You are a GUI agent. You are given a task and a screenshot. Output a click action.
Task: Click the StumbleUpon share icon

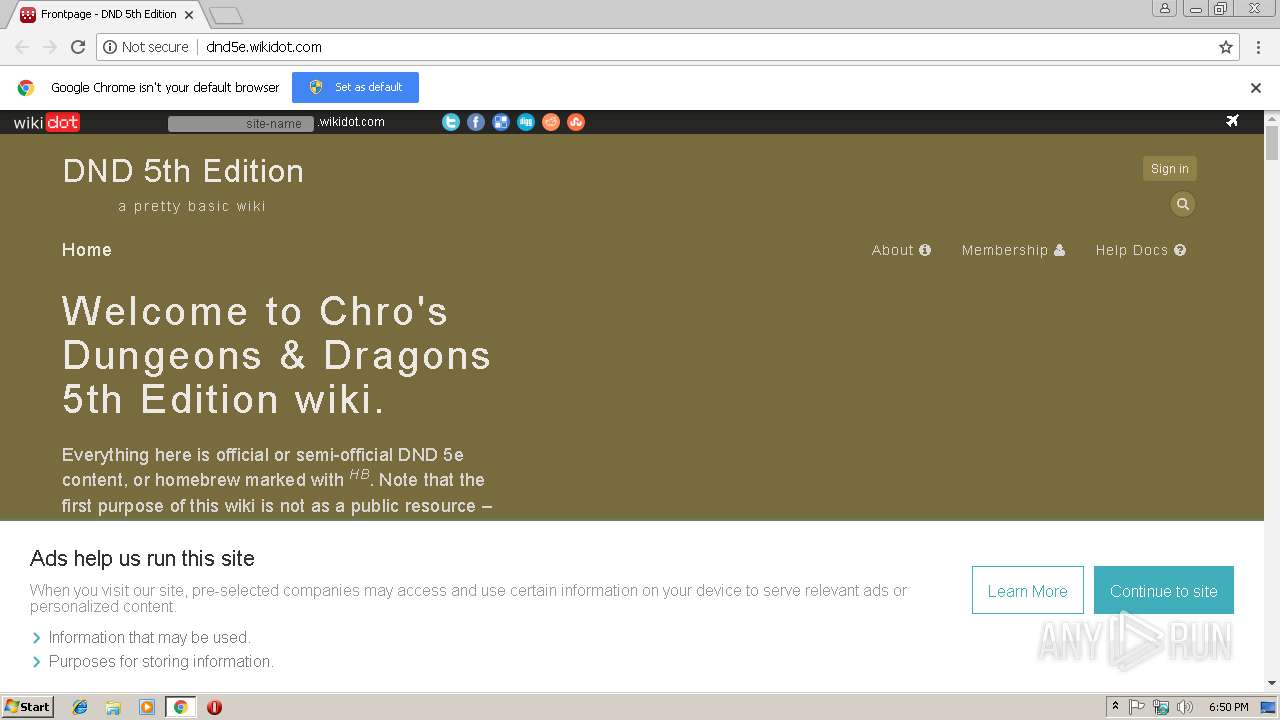pyautogui.click(x=576, y=122)
